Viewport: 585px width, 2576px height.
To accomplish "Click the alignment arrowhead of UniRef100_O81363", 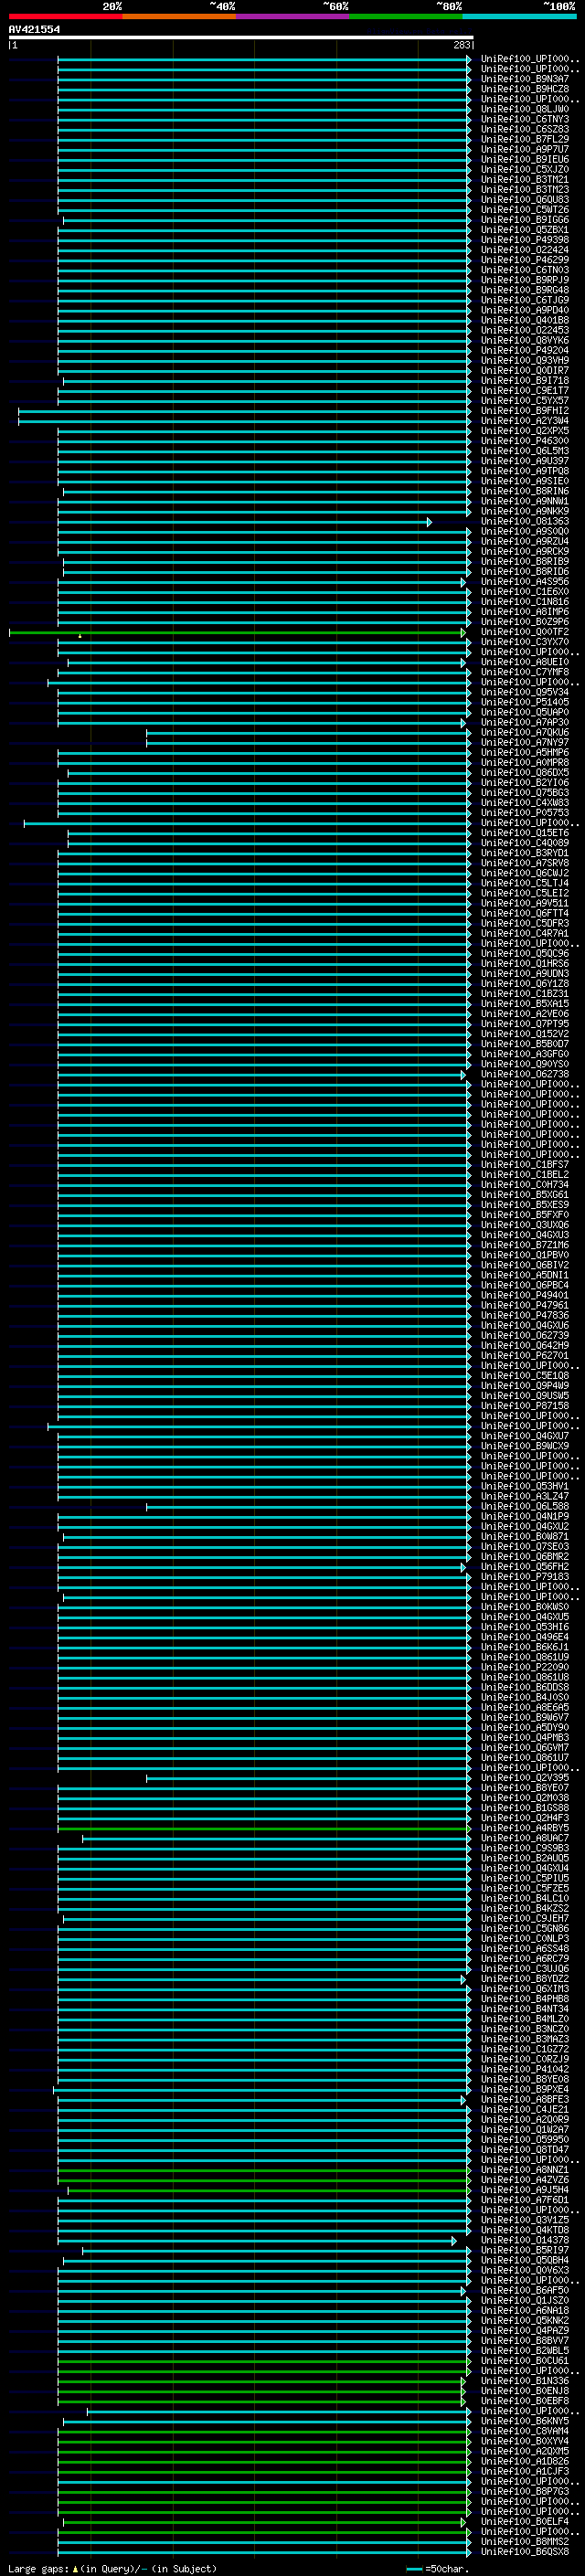I will 430,522.
